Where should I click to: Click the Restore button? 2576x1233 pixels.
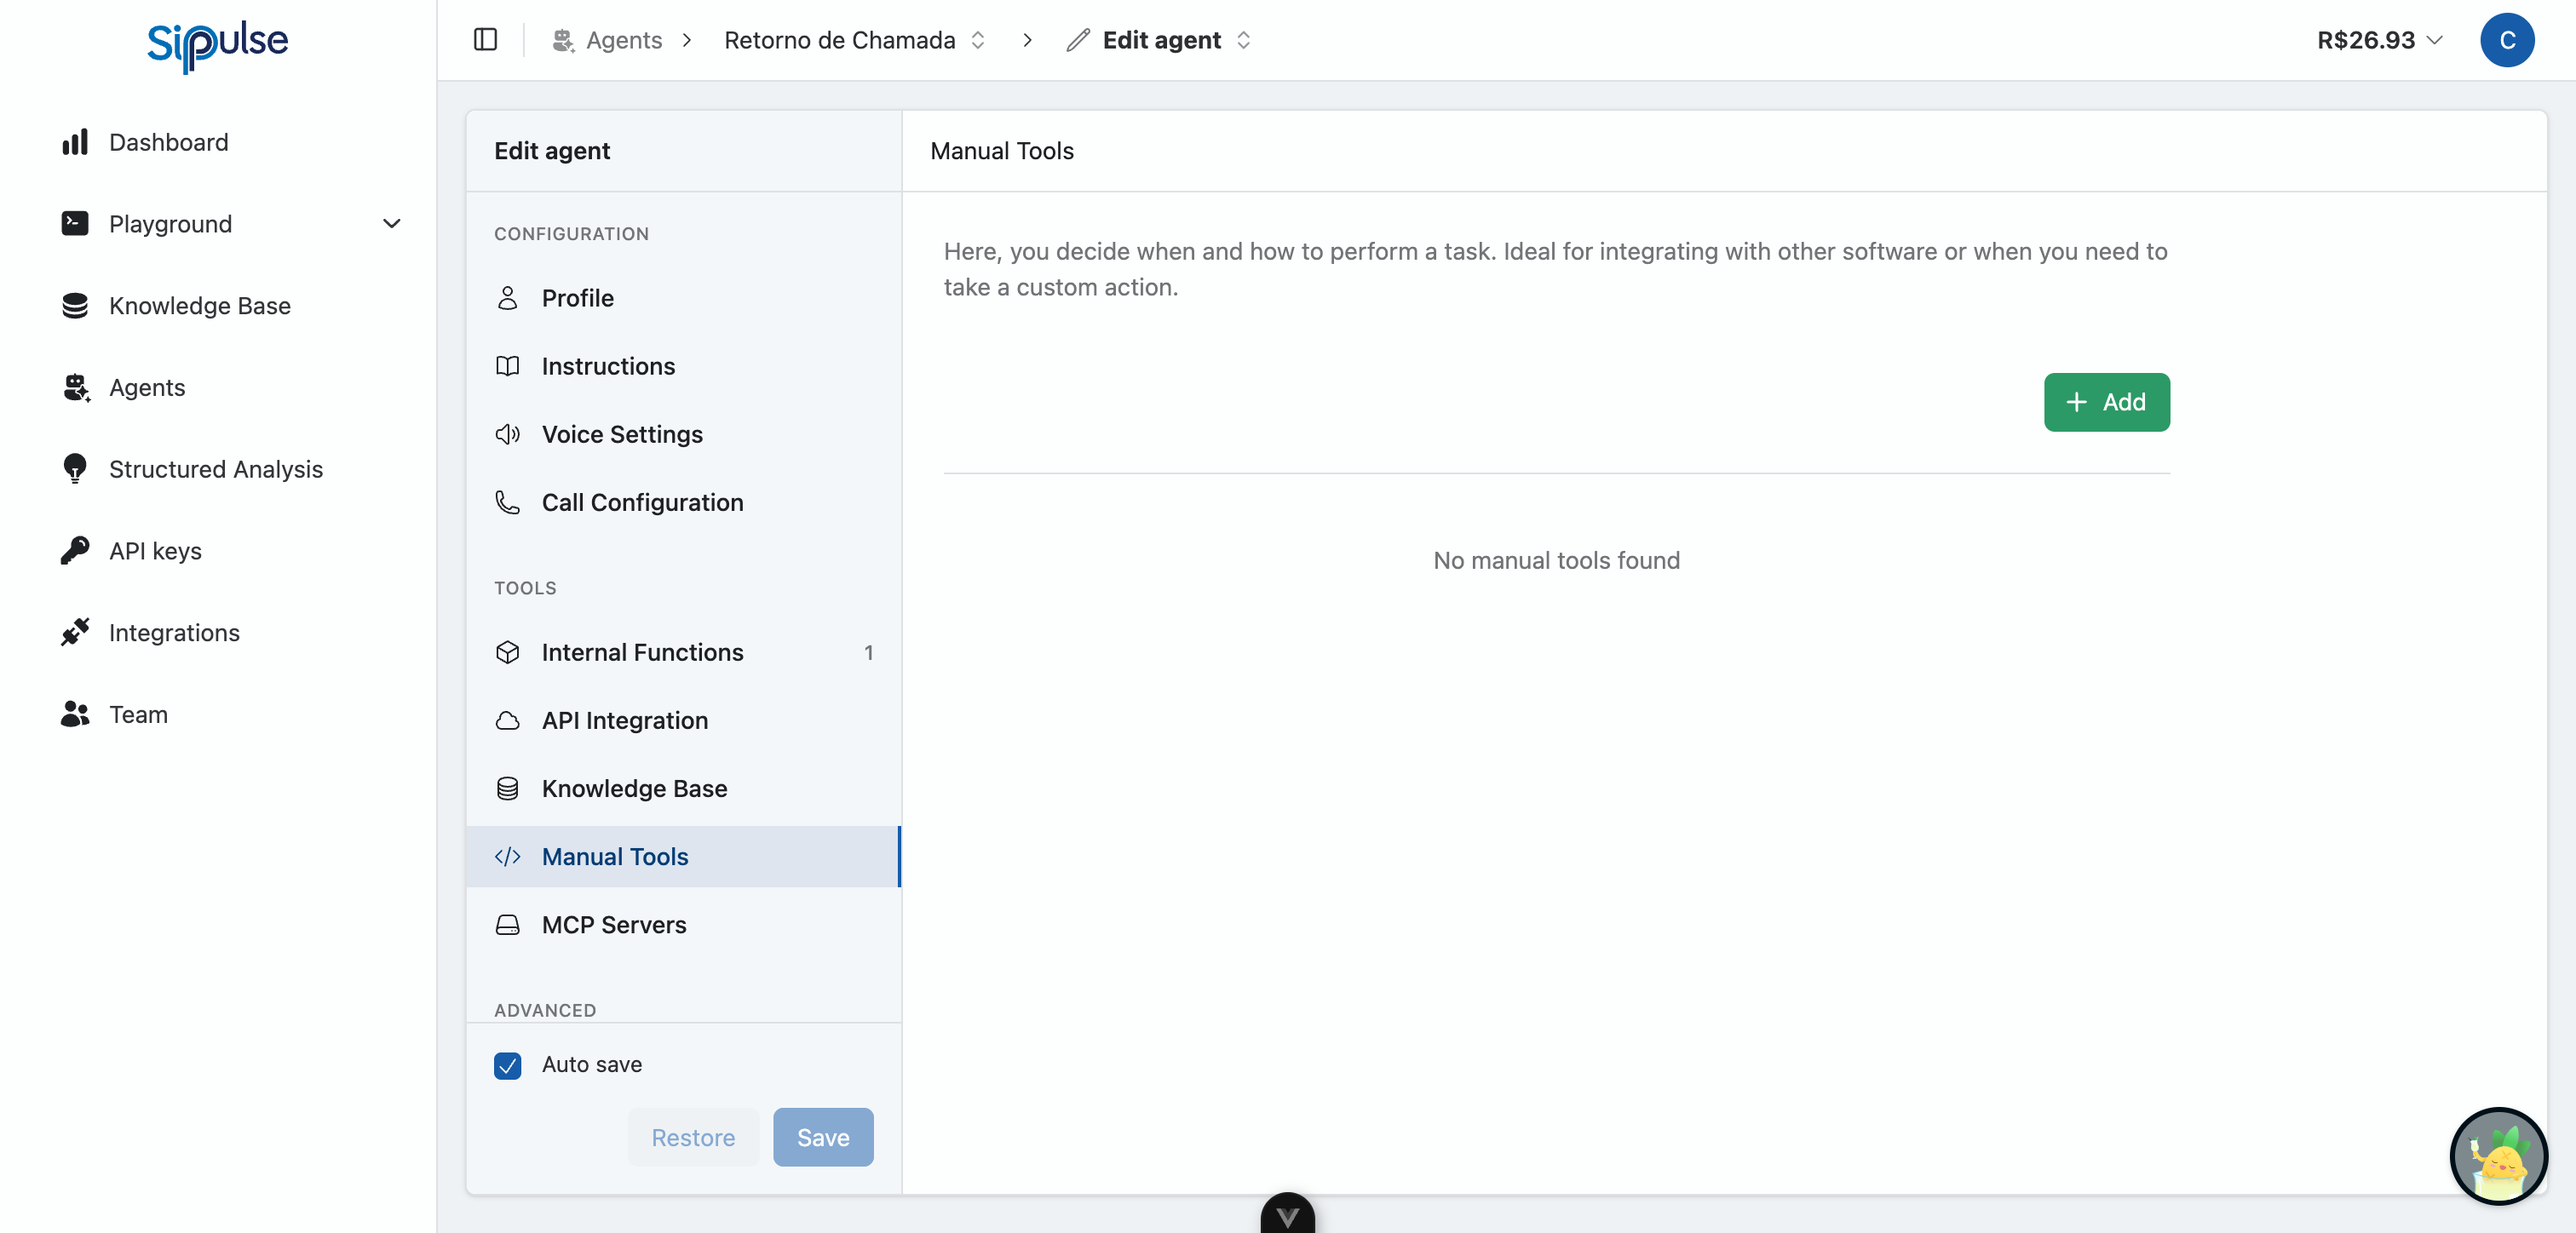click(x=693, y=1137)
